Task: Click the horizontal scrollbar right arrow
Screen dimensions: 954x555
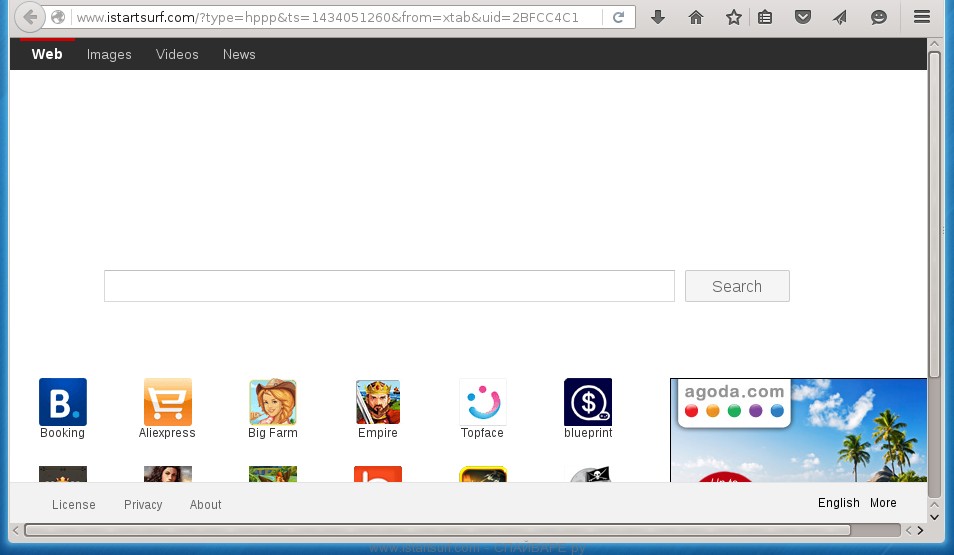Action: (x=921, y=530)
